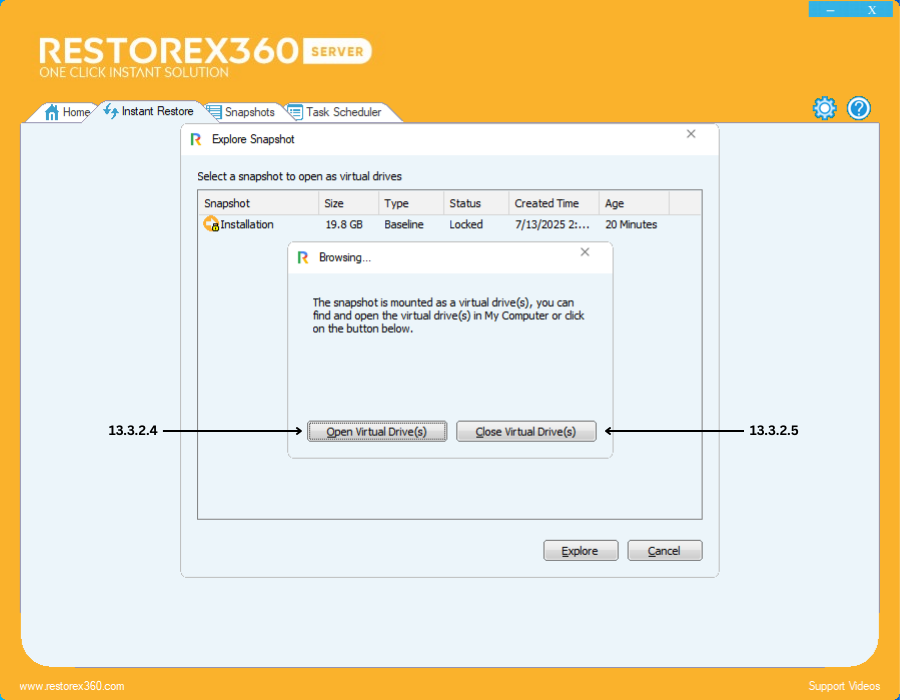The height and width of the screenshot is (700, 900).
Task: Sort by the Type column header
Action: [x=411, y=203]
